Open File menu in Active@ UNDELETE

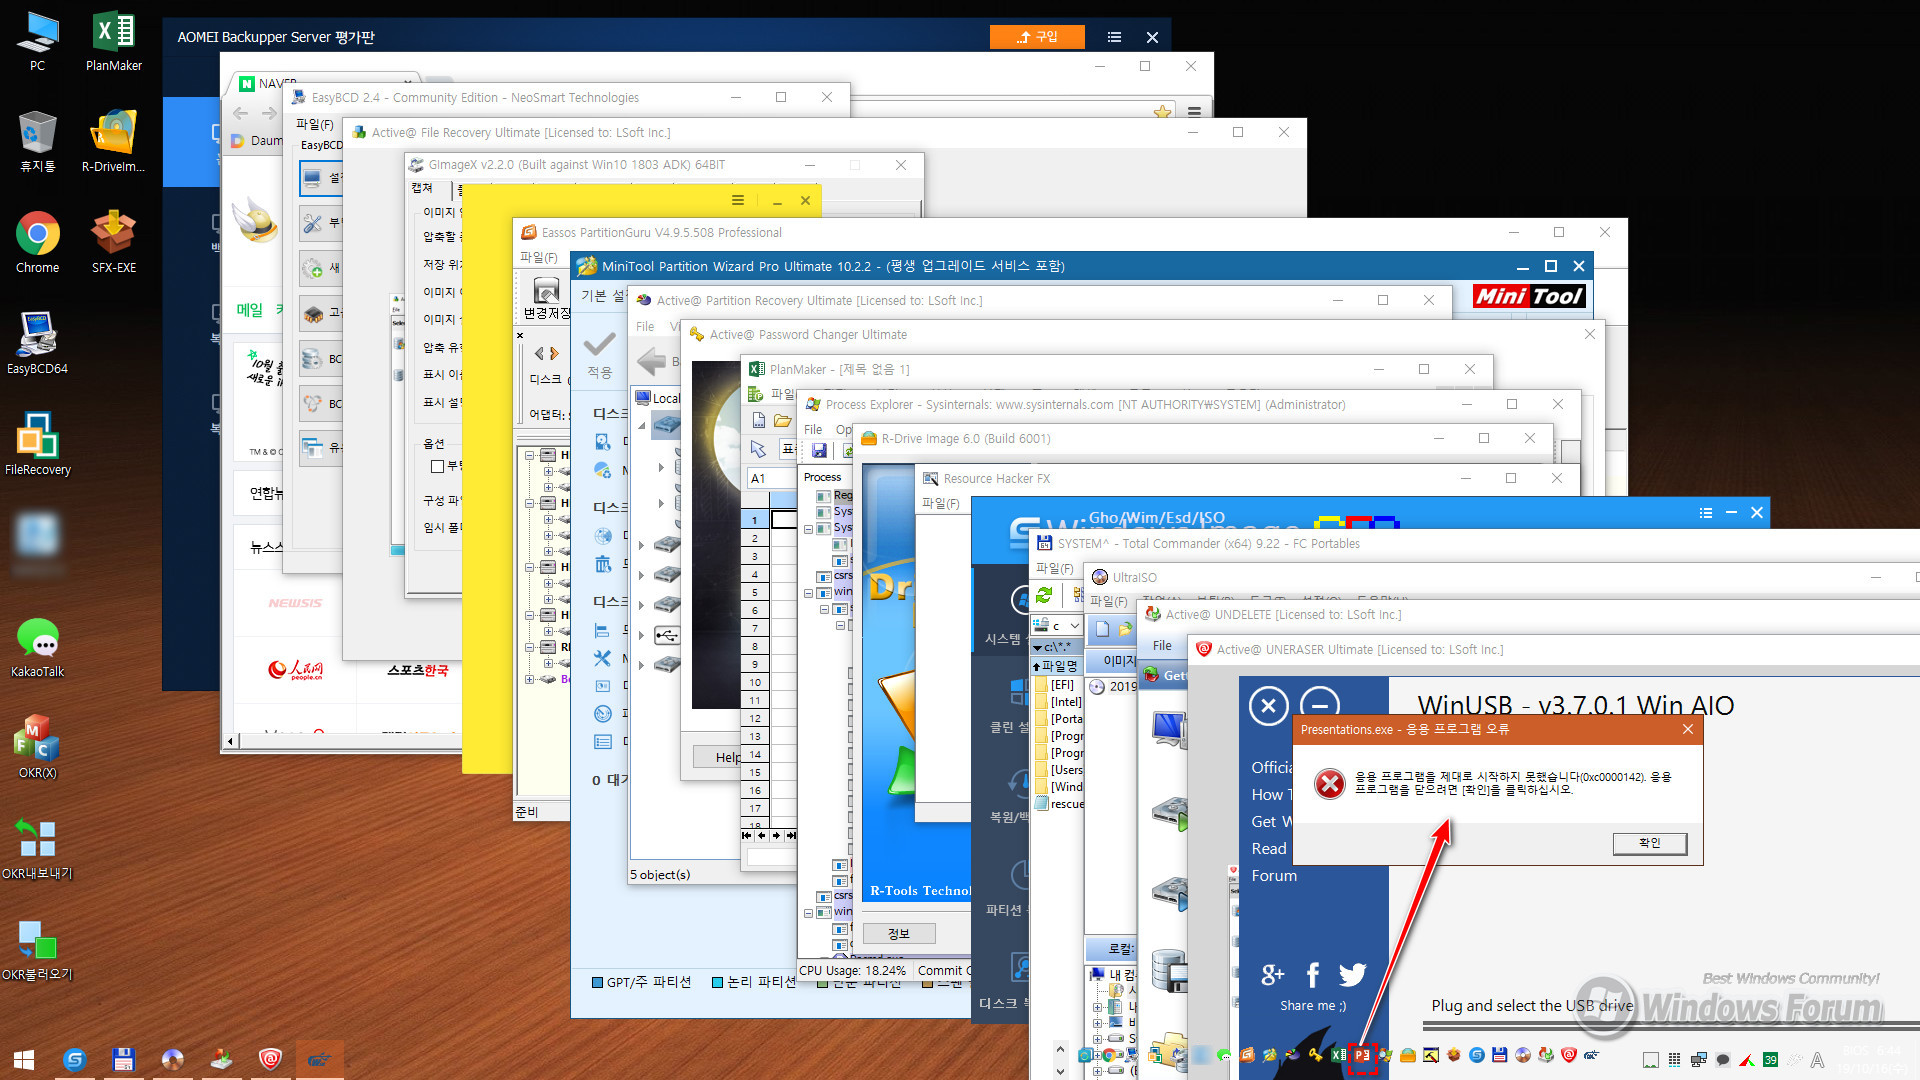(1162, 646)
